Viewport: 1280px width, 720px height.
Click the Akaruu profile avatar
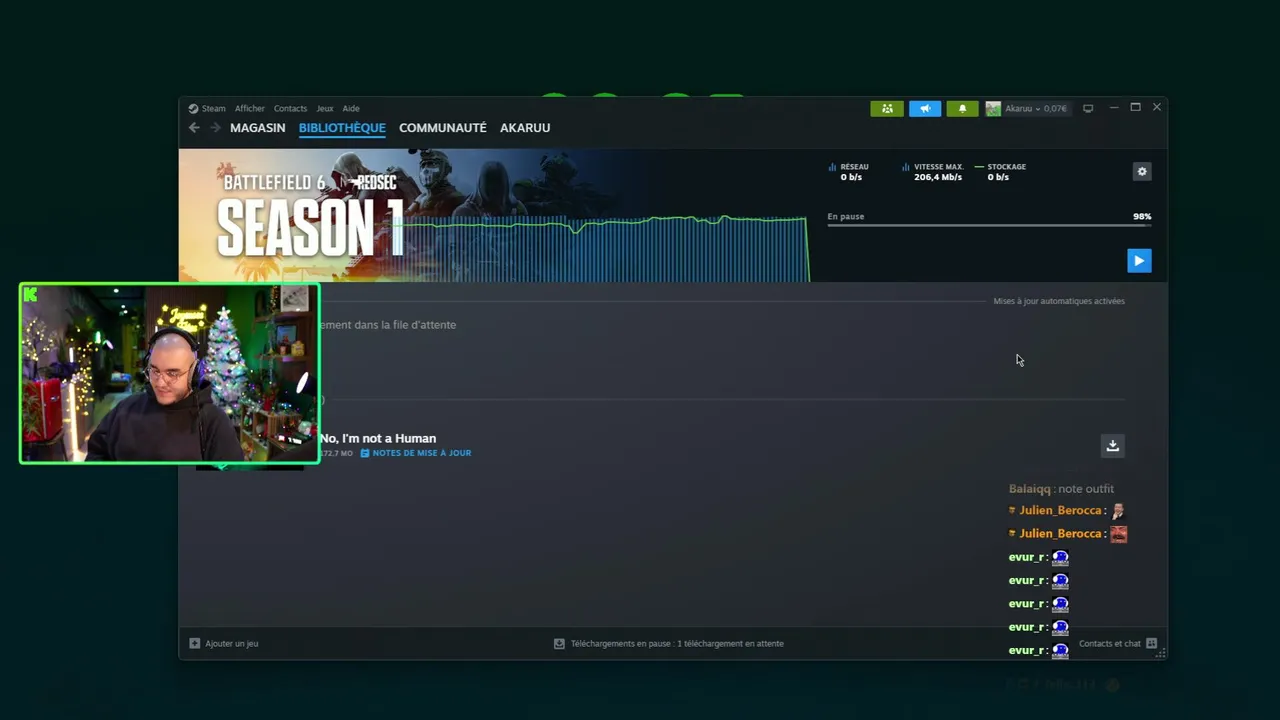[993, 108]
